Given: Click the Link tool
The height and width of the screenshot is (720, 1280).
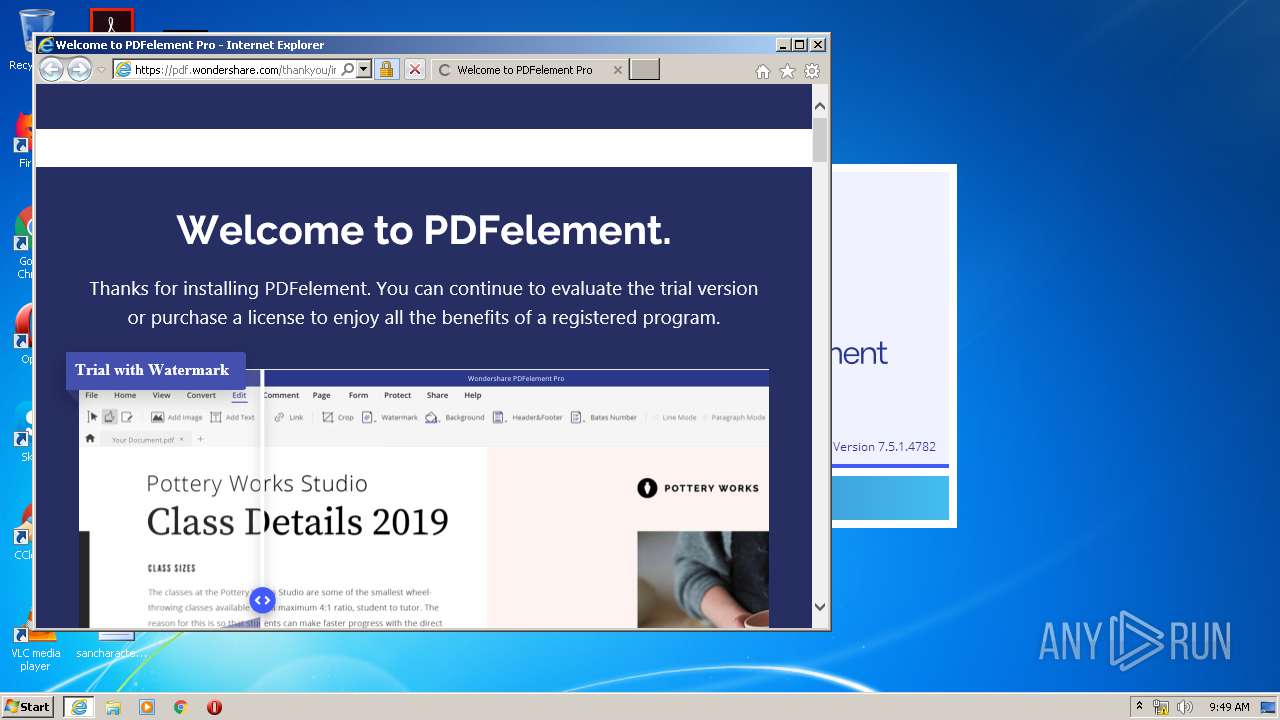Looking at the screenshot, I should click(x=288, y=417).
